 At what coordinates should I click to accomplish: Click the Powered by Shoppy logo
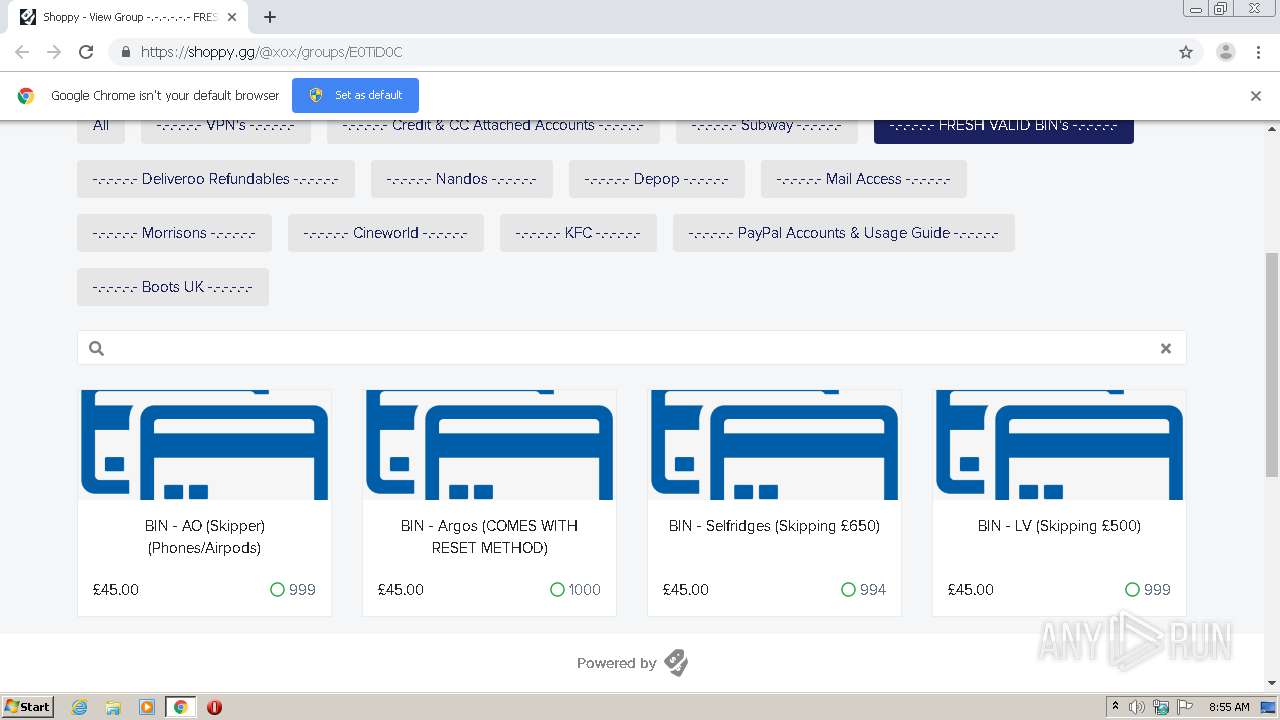point(676,663)
